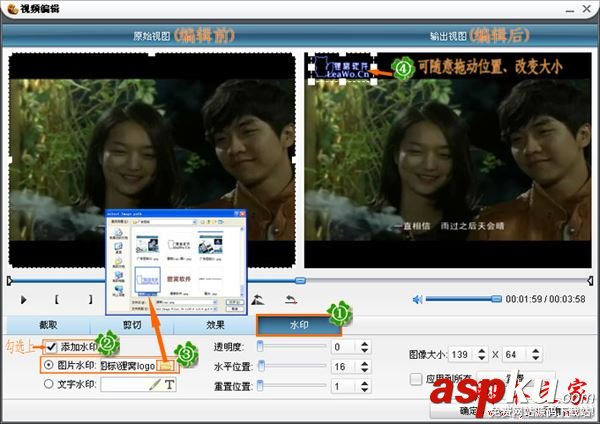The width and height of the screenshot is (600, 424).
Task: Toggle the 添加水印 checkbox
Action: point(51,347)
